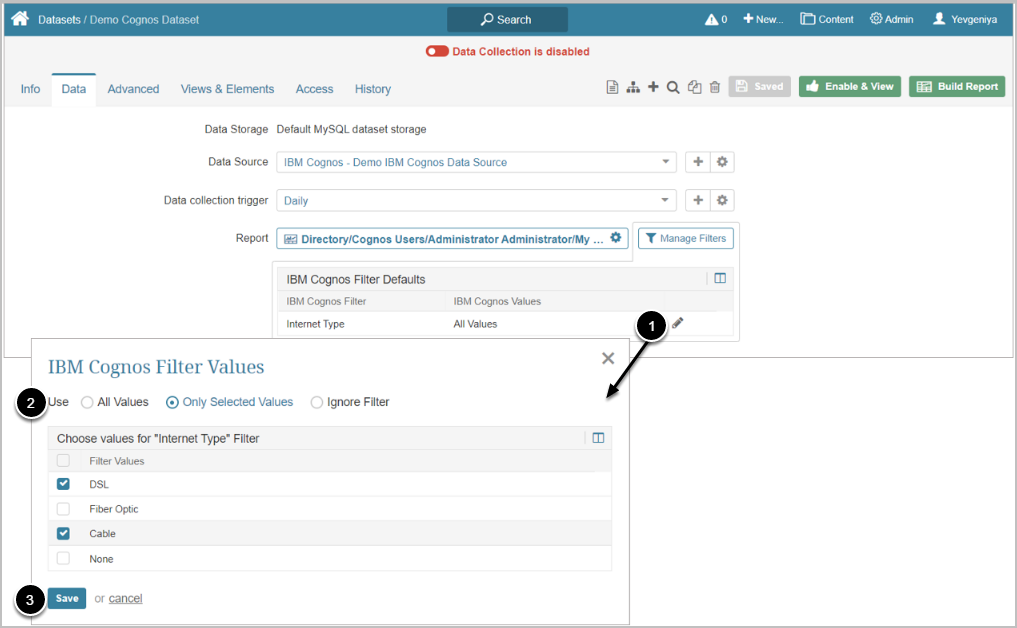Open the Views & Elements tab

click(x=227, y=89)
